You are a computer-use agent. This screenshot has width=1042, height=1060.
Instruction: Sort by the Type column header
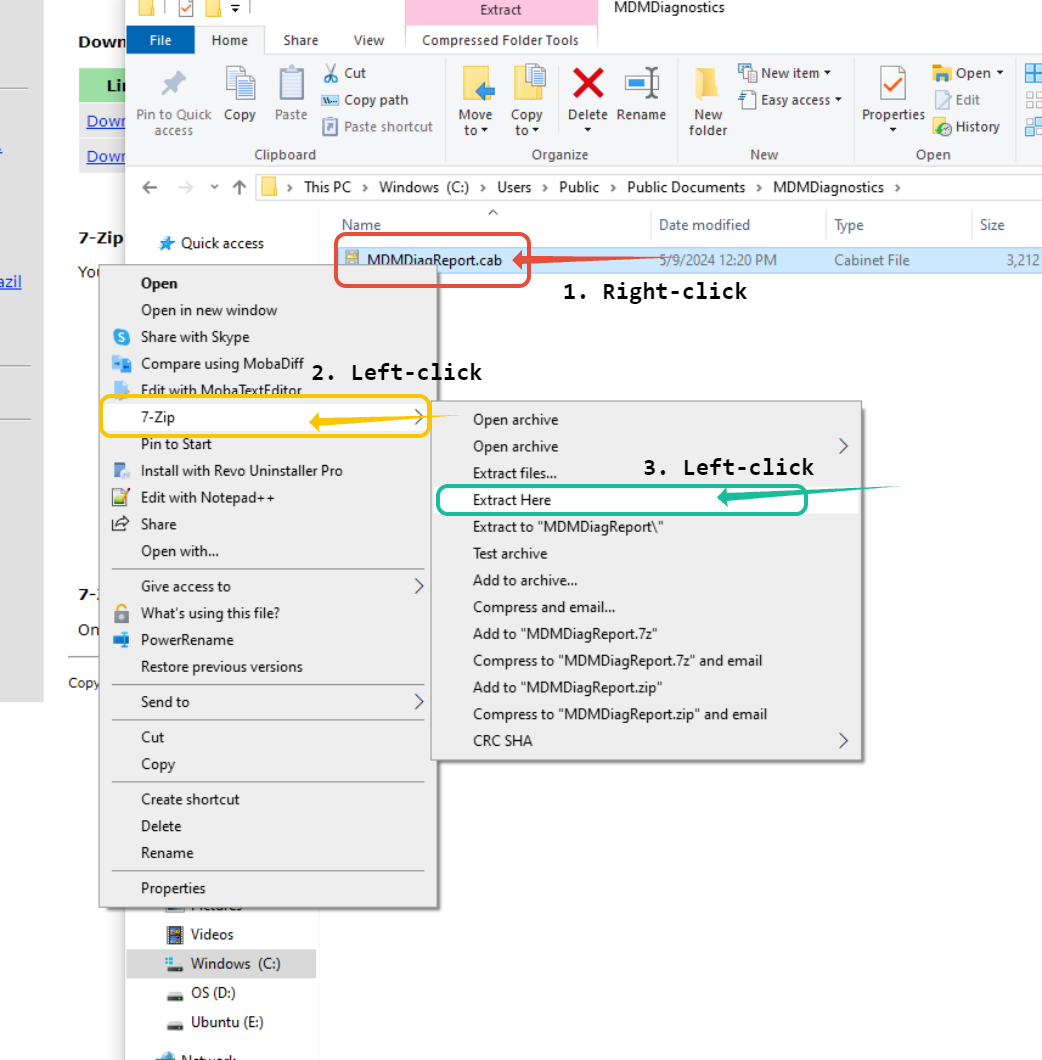849,225
